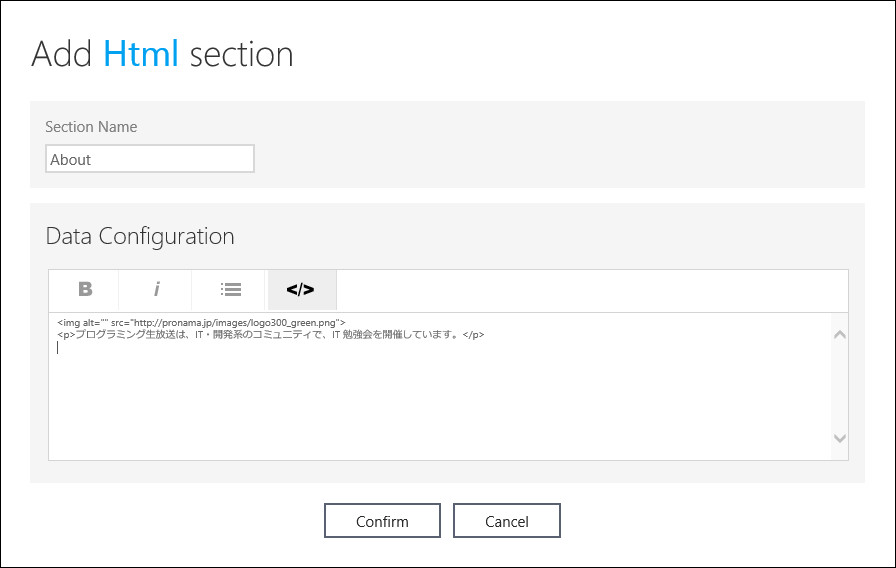Viewport: 896px width, 568px height.
Task: Click the Section Name label
Action: [x=91, y=127]
